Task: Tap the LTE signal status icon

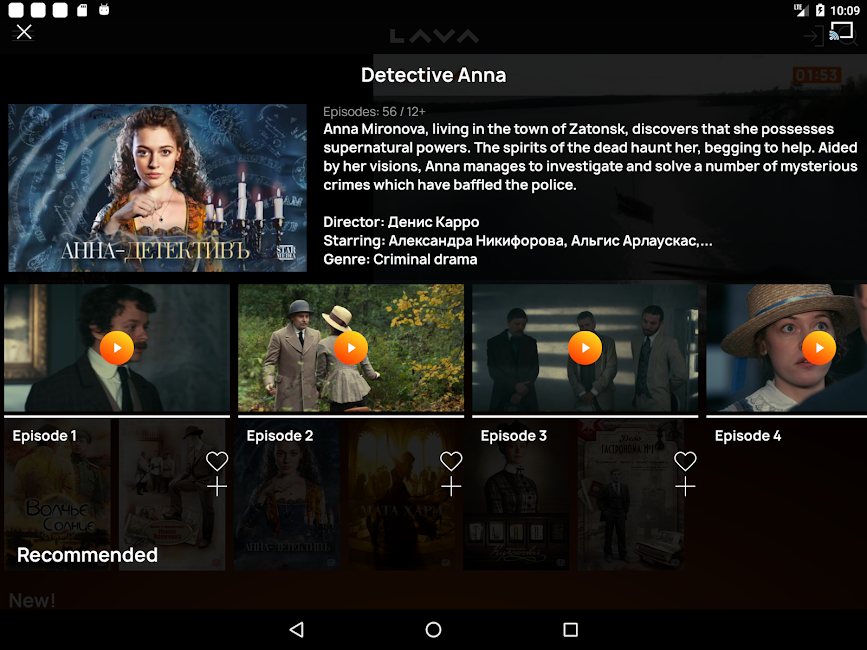Action: point(801,10)
